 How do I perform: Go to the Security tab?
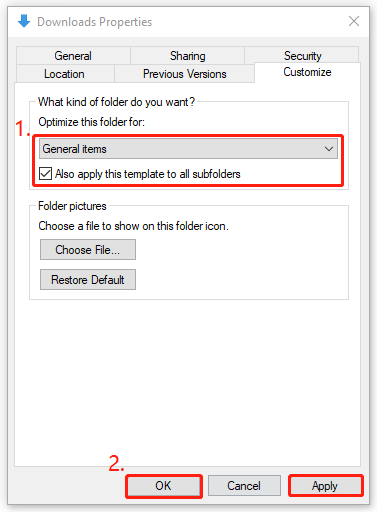click(302, 55)
